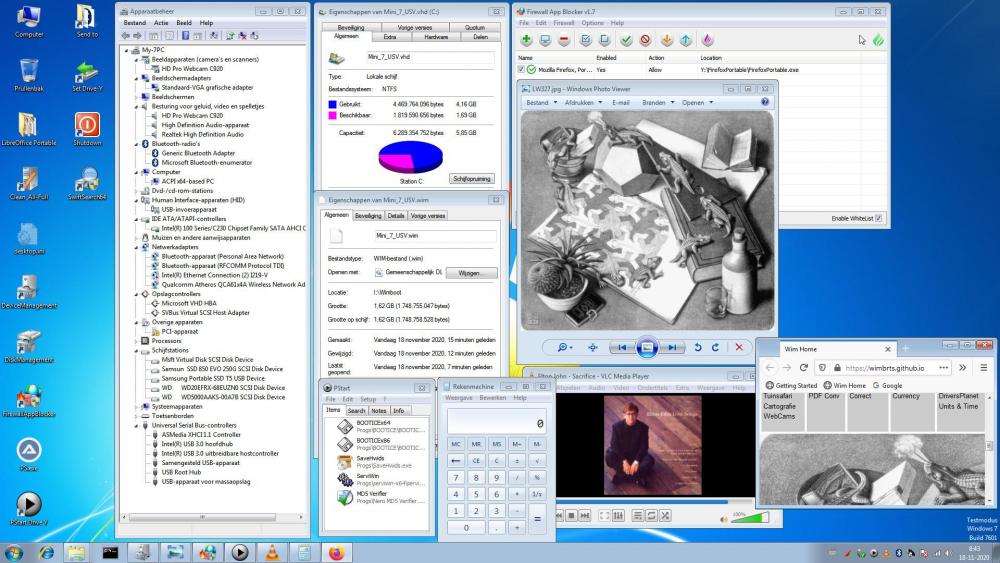Click the Firefox reload page icon
This screenshot has width=1000, height=563.
coord(803,368)
